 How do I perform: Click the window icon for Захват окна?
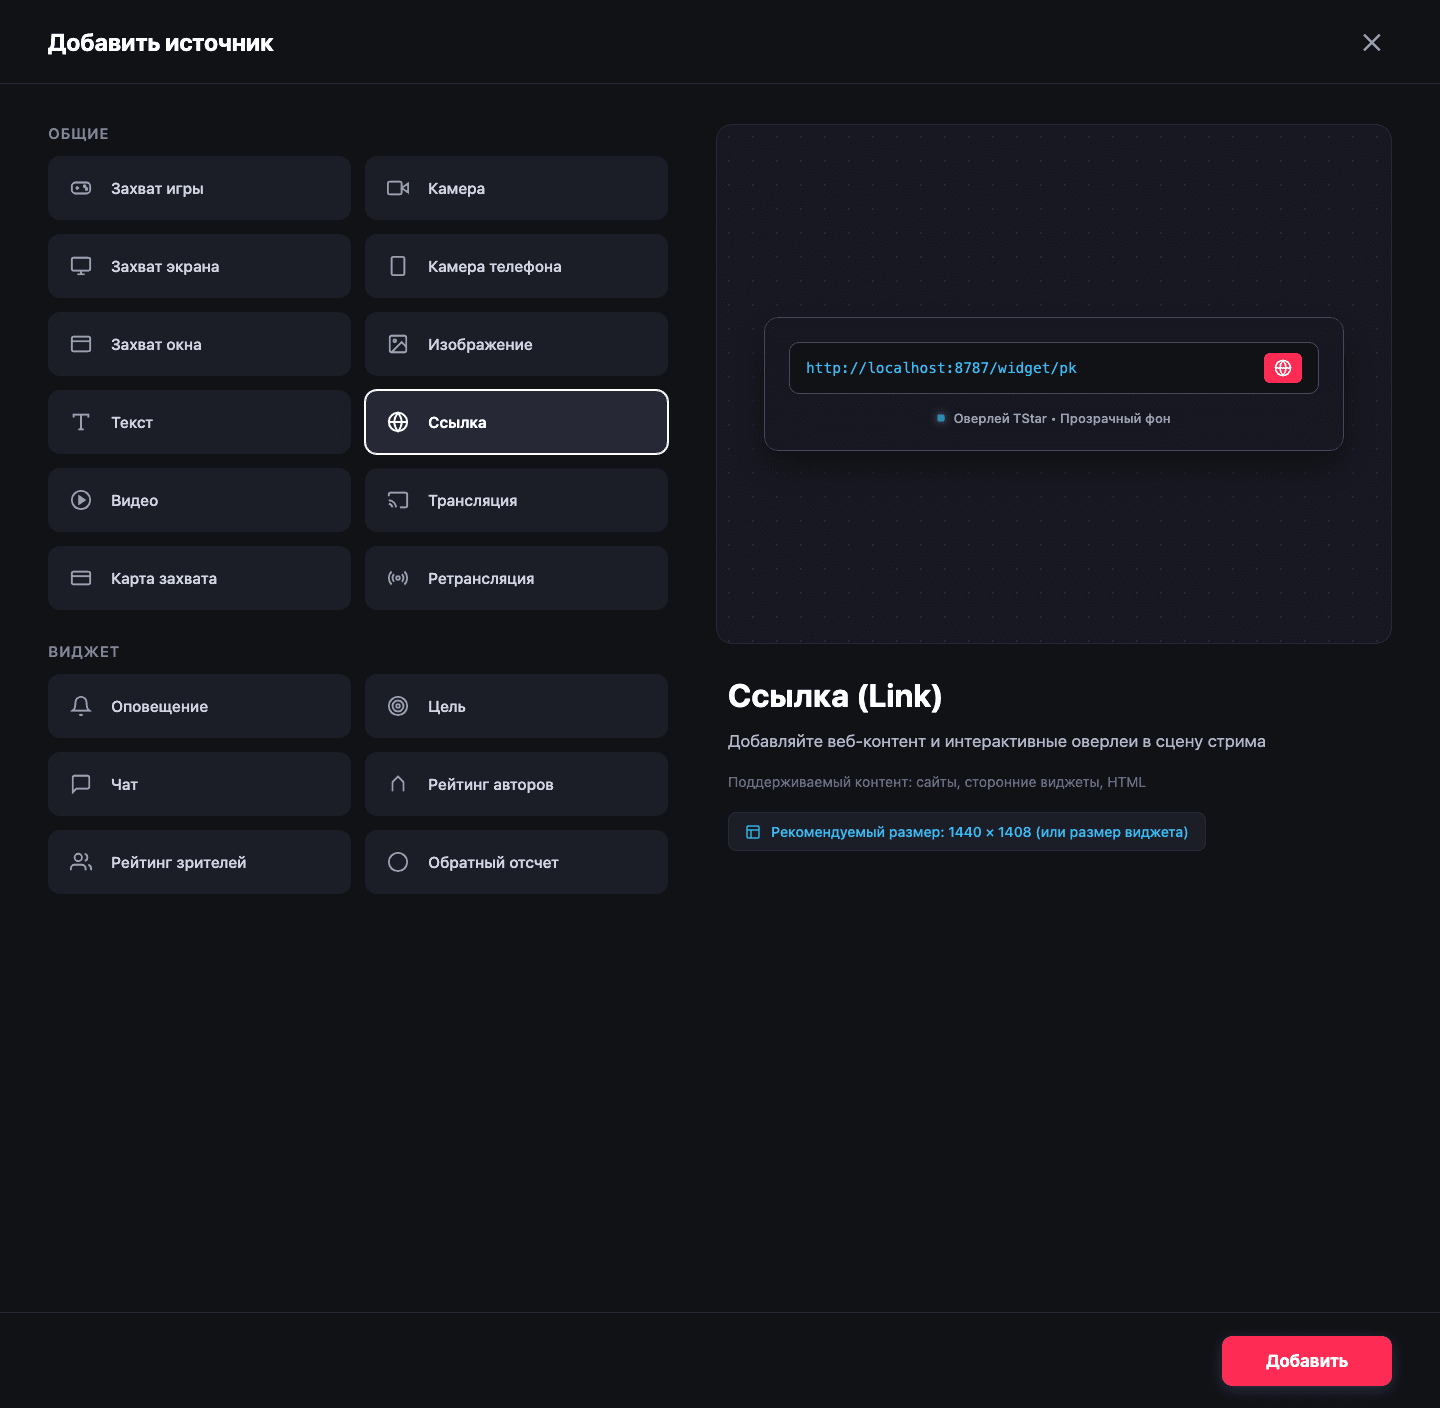click(81, 344)
